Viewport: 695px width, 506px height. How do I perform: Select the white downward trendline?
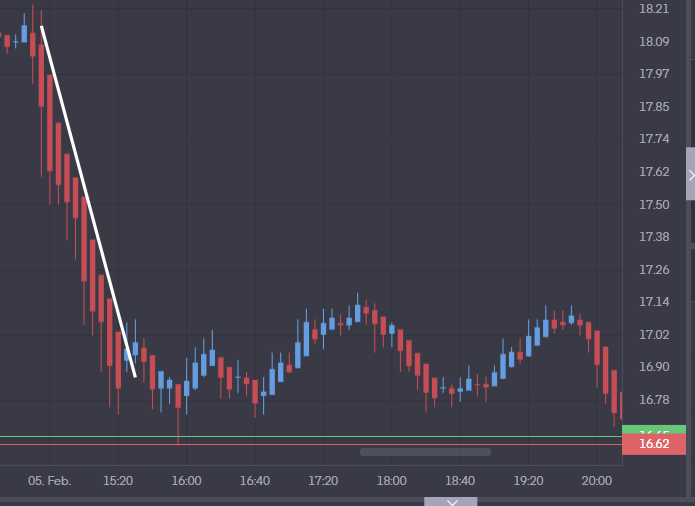(88, 200)
